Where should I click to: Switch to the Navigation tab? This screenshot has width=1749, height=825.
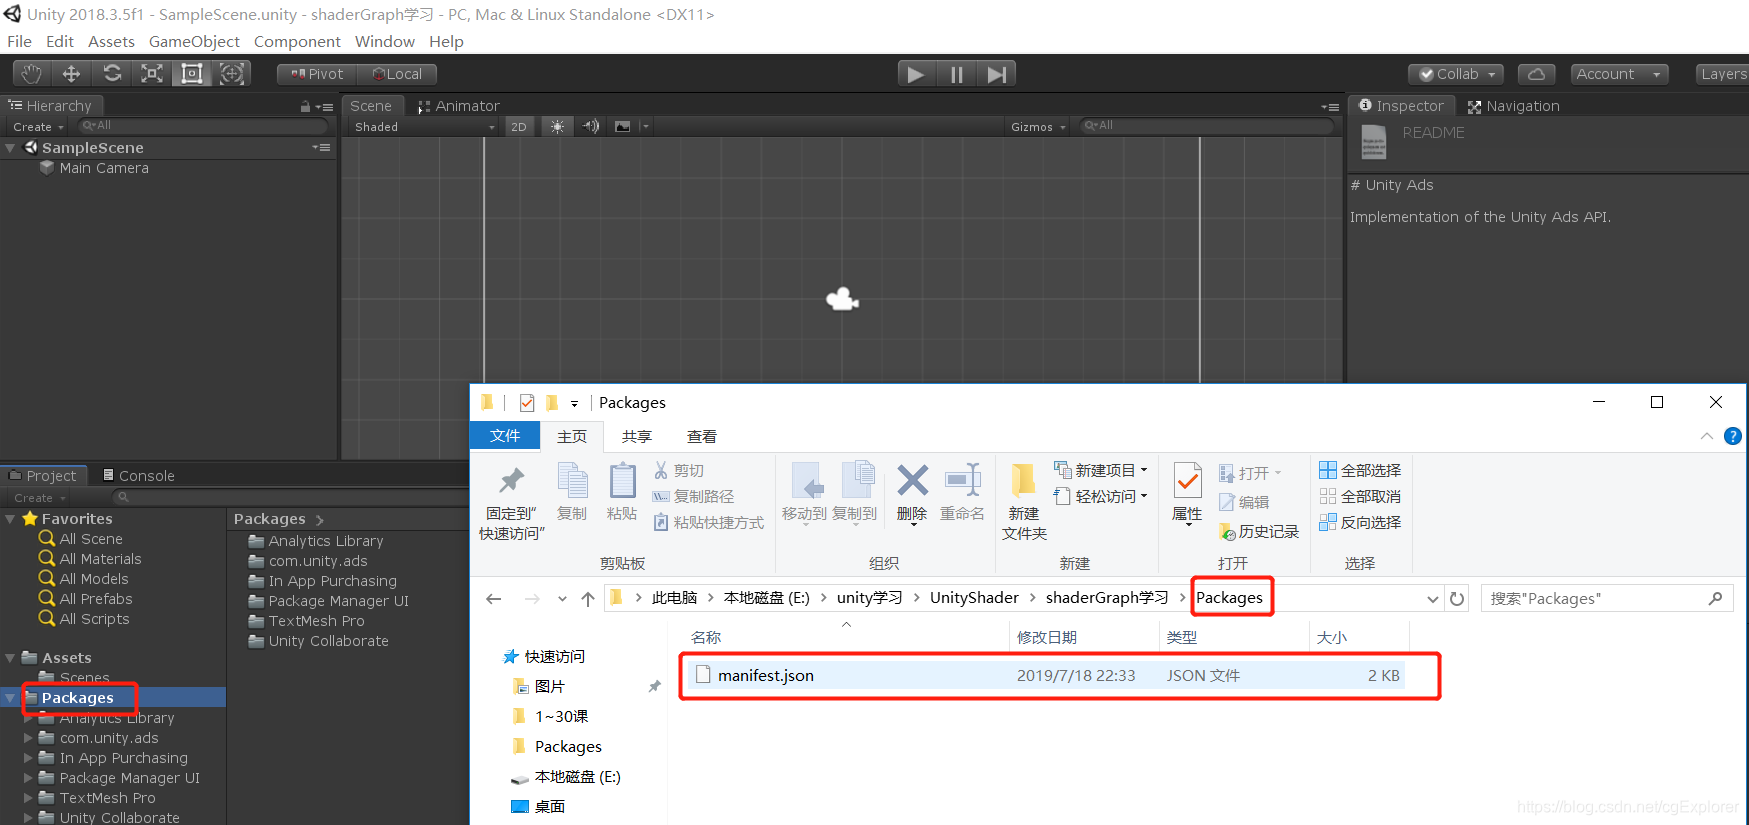pos(1513,106)
